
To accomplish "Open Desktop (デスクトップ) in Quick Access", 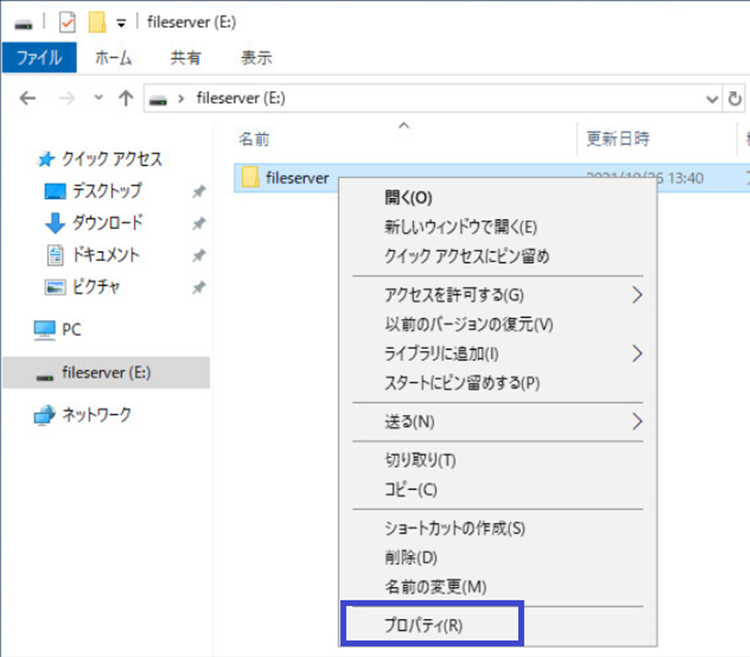I will tap(106, 191).
